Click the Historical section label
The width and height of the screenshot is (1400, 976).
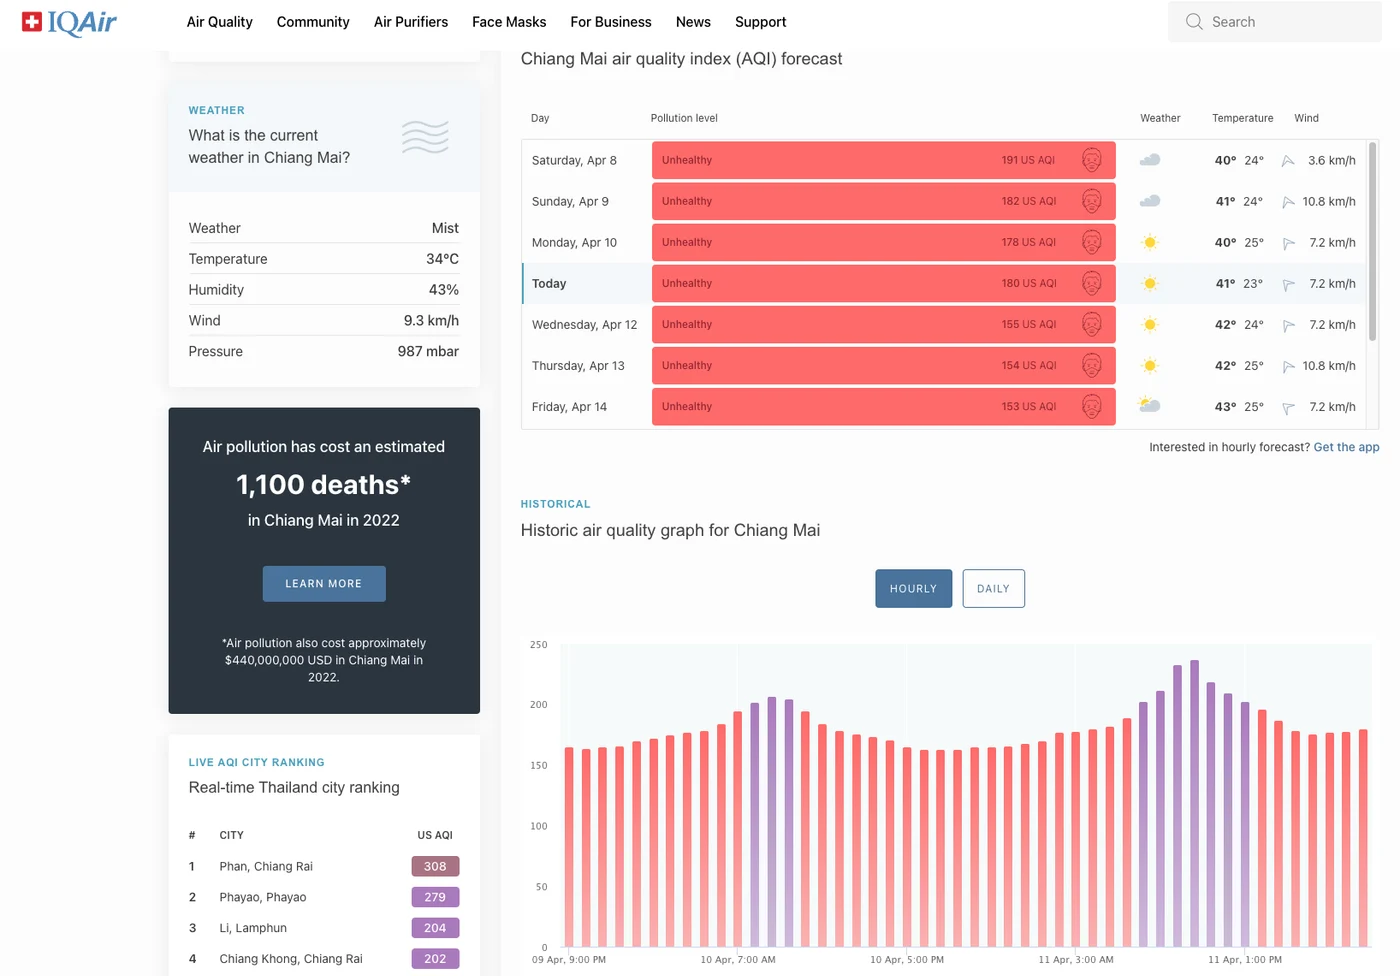[x=556, y=504]
